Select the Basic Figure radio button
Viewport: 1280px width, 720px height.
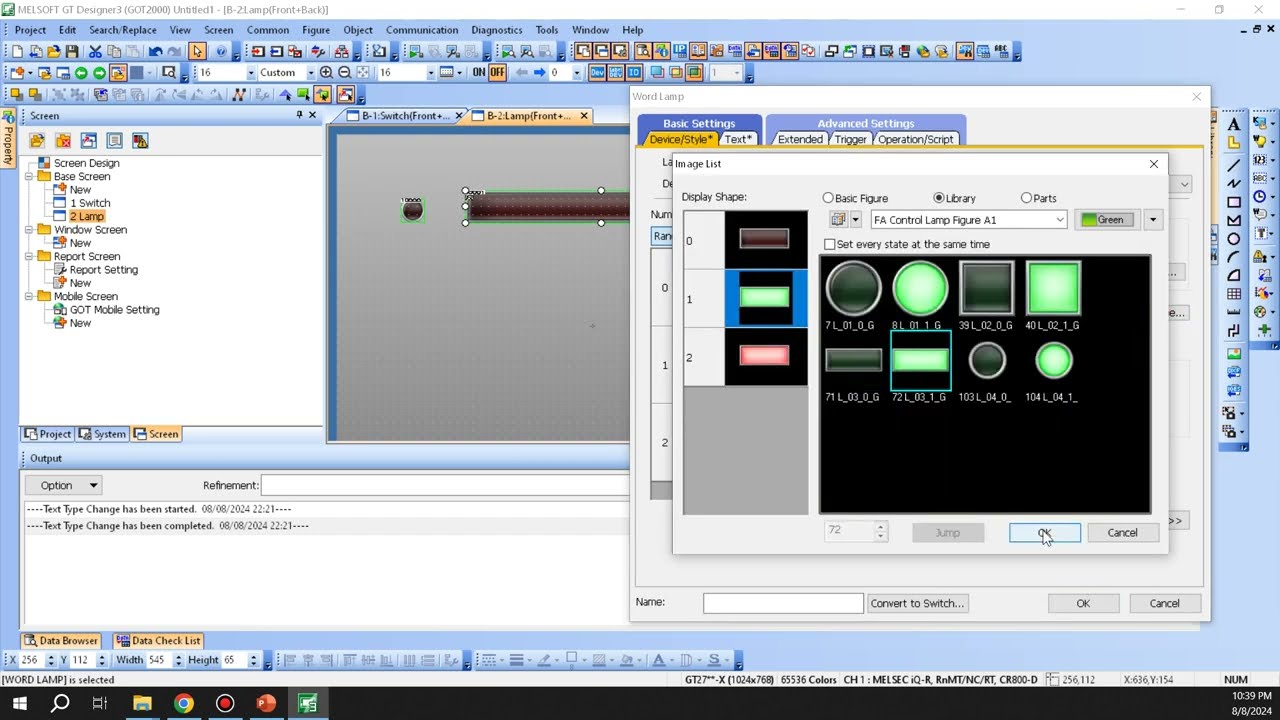click(828, 198)
